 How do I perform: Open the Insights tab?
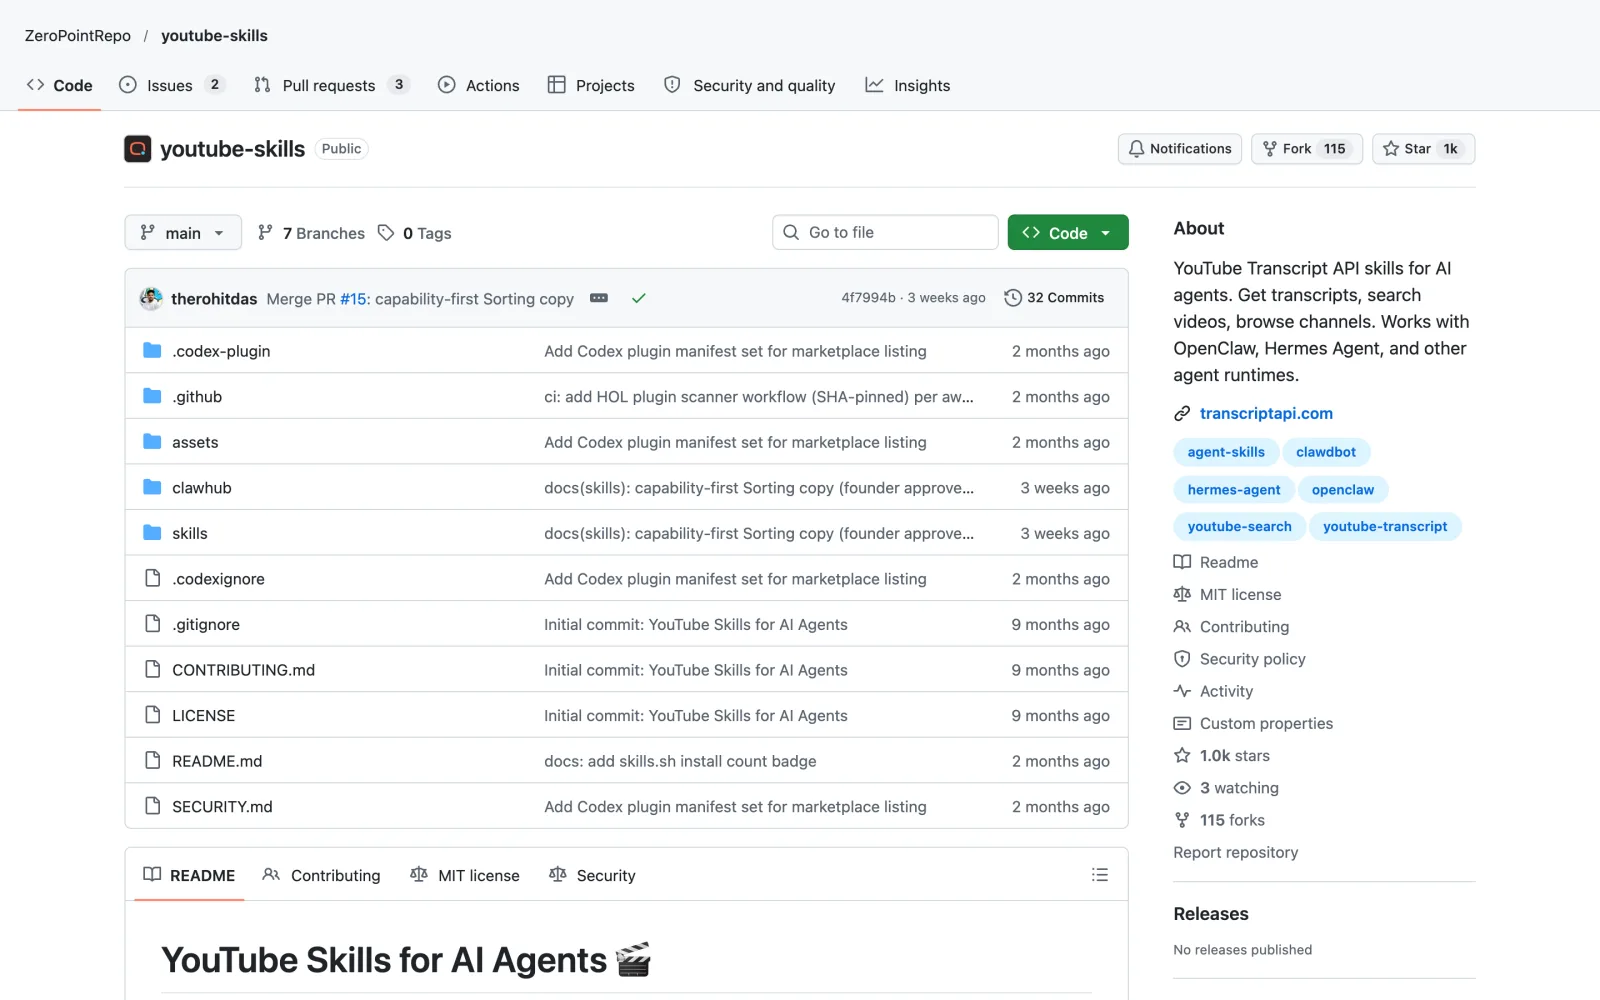(x=908, y=85)
